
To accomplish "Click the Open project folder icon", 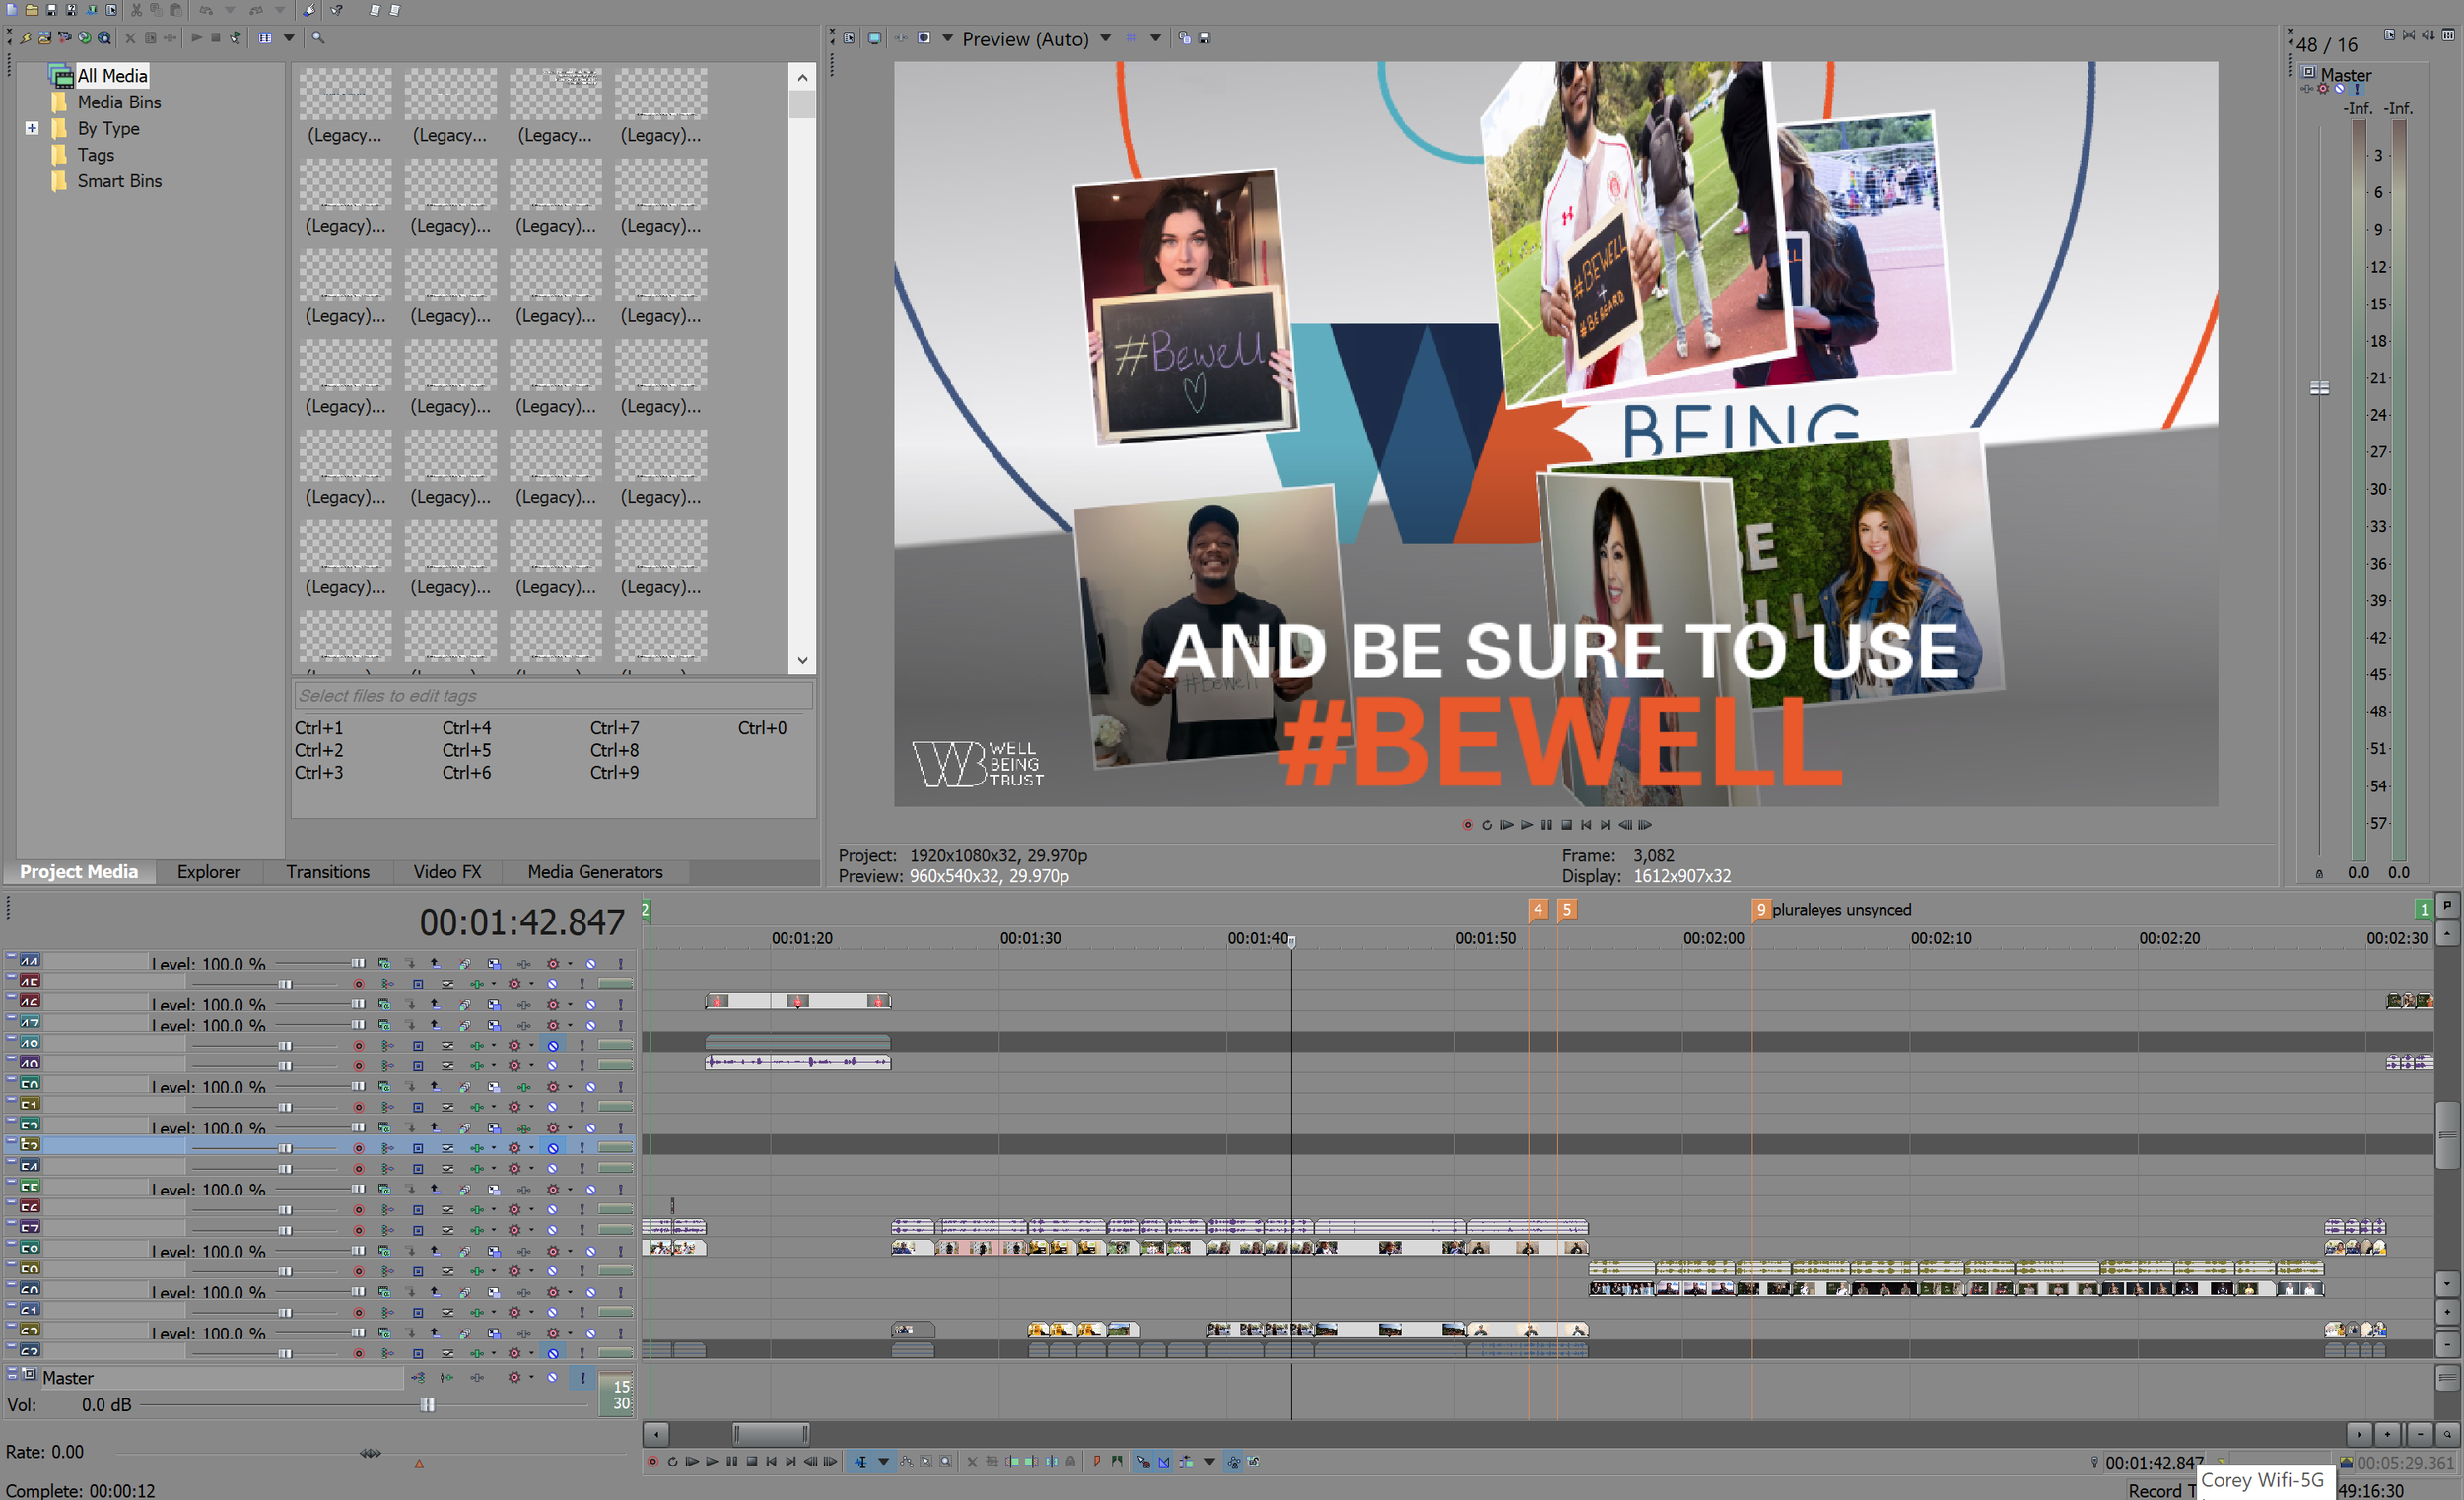I will pyautogui.click(x=32, y=10).
